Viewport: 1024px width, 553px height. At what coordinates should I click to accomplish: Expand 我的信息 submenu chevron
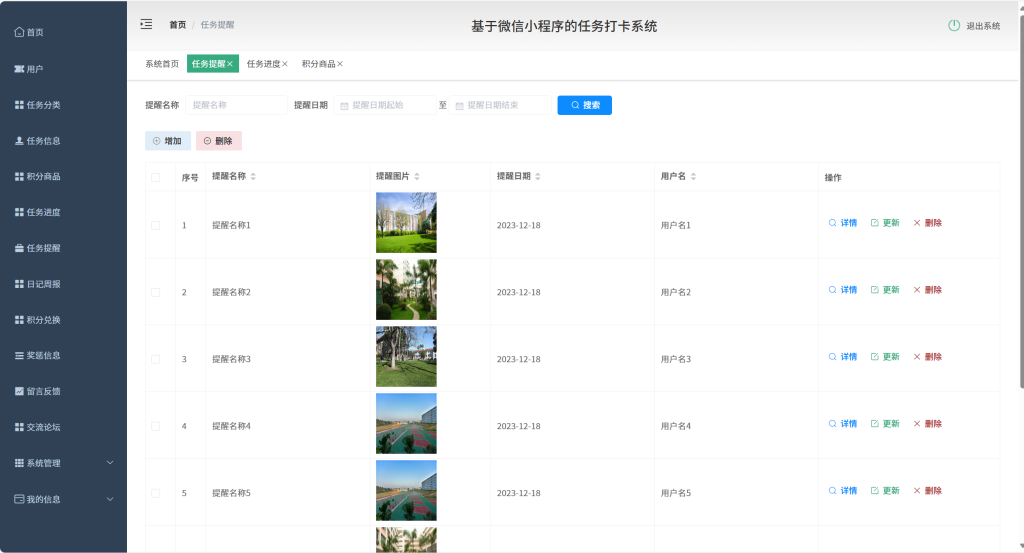(x=110, y=499)
